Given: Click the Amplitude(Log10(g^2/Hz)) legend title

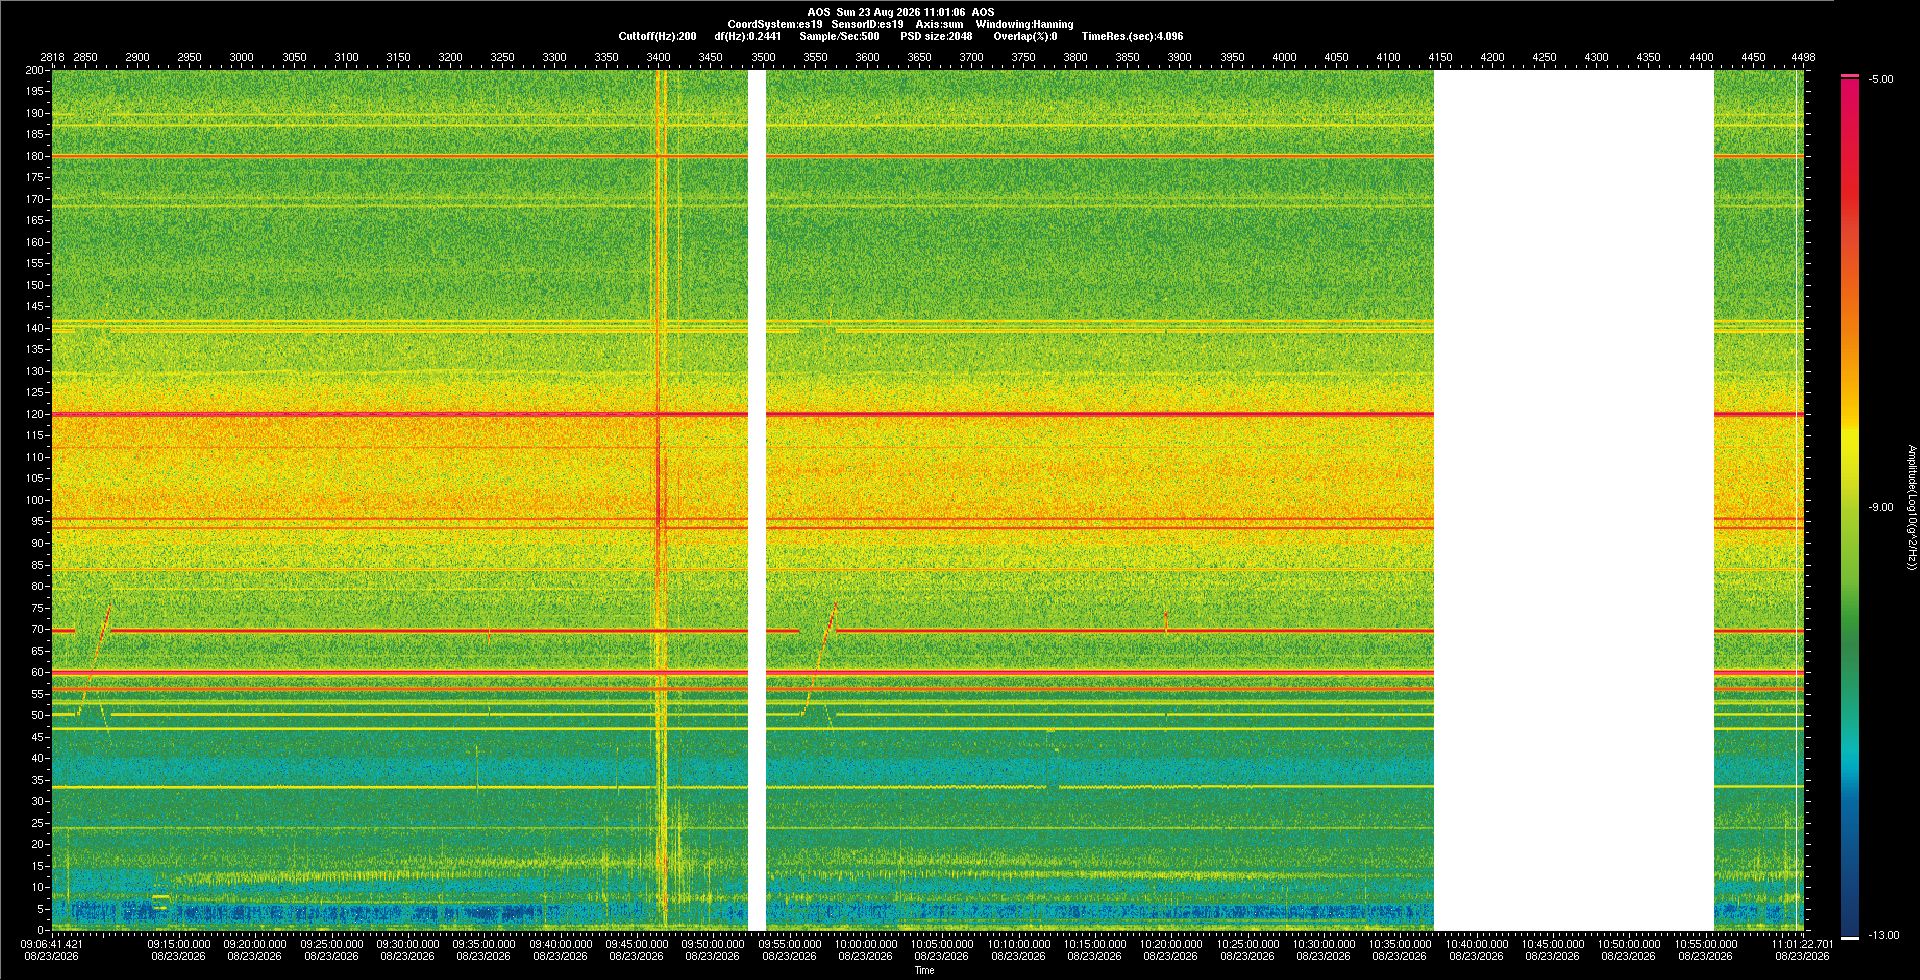Looking at the screenshot, I should [1911, 507].
